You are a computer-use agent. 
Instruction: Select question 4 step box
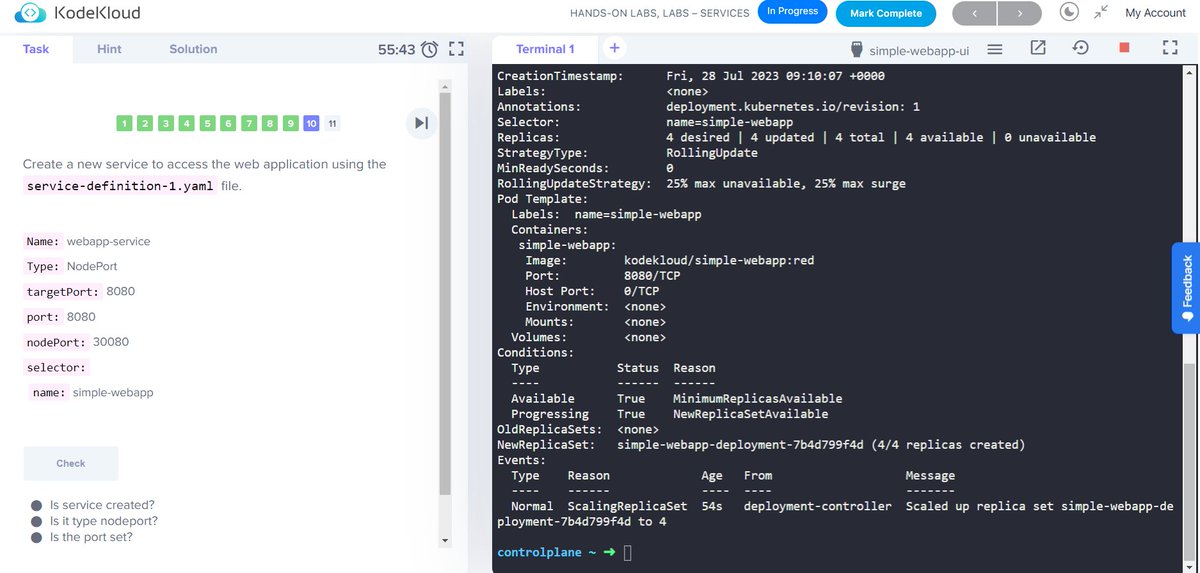(187, 123)
